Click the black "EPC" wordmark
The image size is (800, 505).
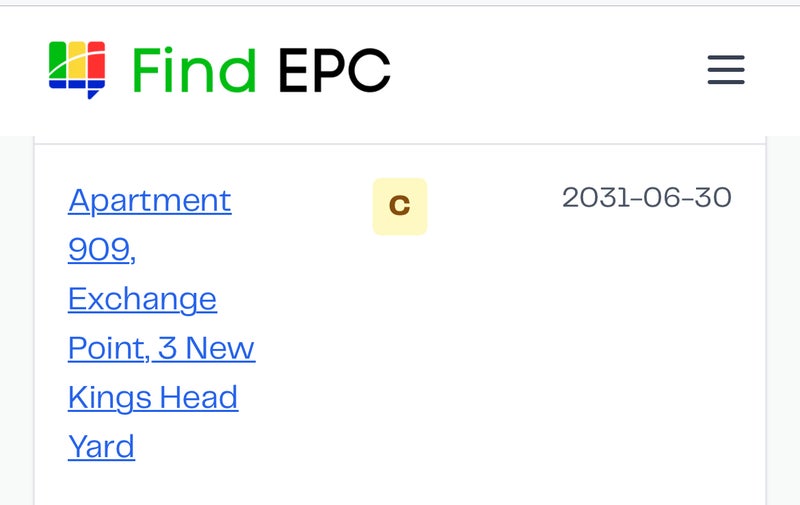[334, 70]
